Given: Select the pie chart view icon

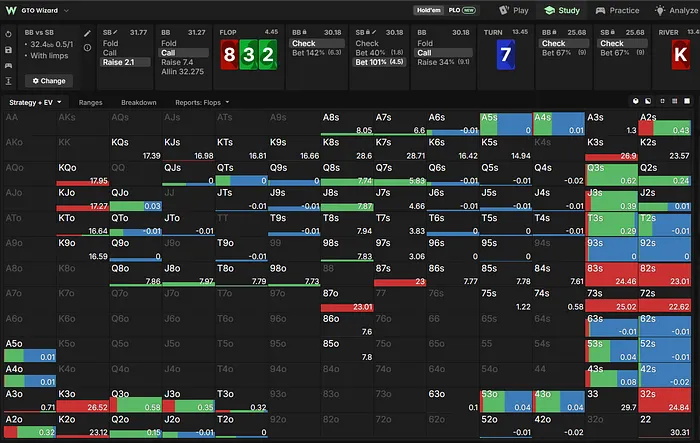Looking at the screenshot, I should [x=636, y=101].
